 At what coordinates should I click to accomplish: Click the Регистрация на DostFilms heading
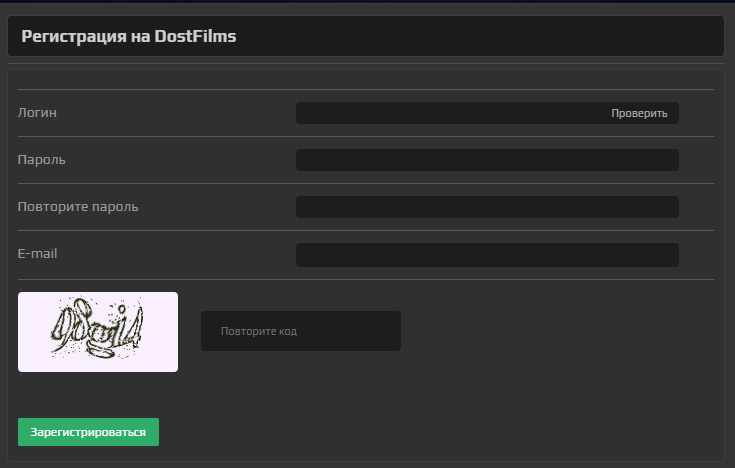(129, 36)
